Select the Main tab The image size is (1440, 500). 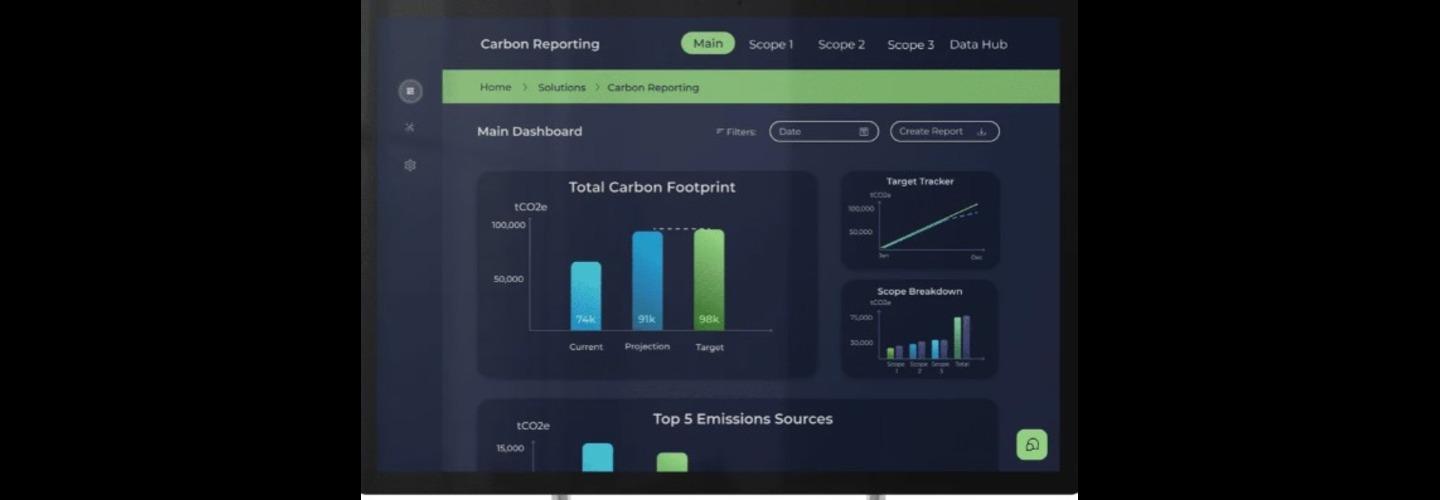[708, 44]
